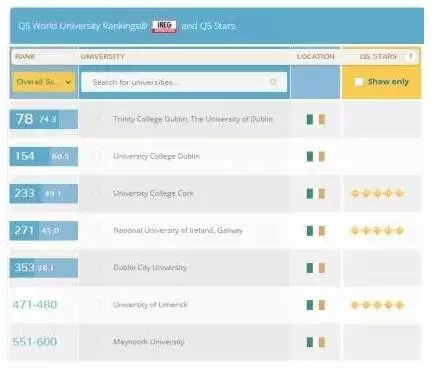Image resolution: width=435 pixels, height=372 pixels.
Task: Click the five-star rating for University of Limerick
Action: point(377,305)
